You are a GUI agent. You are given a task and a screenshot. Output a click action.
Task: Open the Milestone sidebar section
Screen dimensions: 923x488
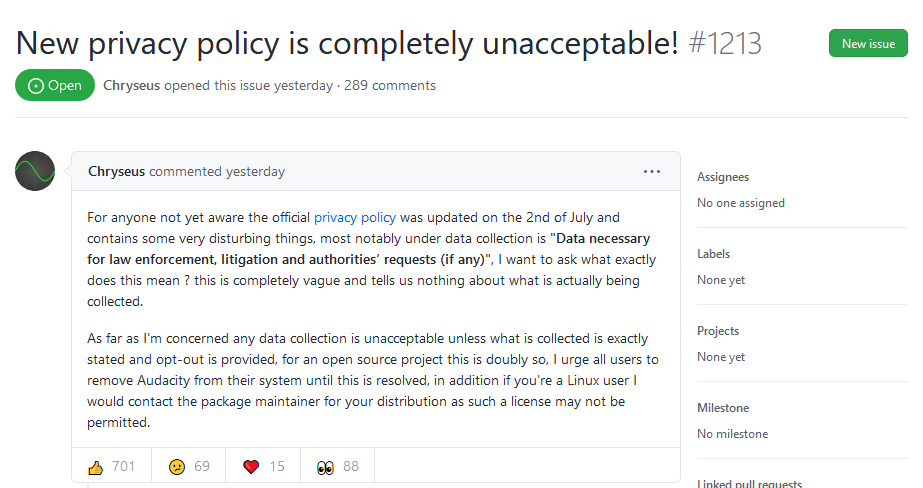[x=723, y=408]
